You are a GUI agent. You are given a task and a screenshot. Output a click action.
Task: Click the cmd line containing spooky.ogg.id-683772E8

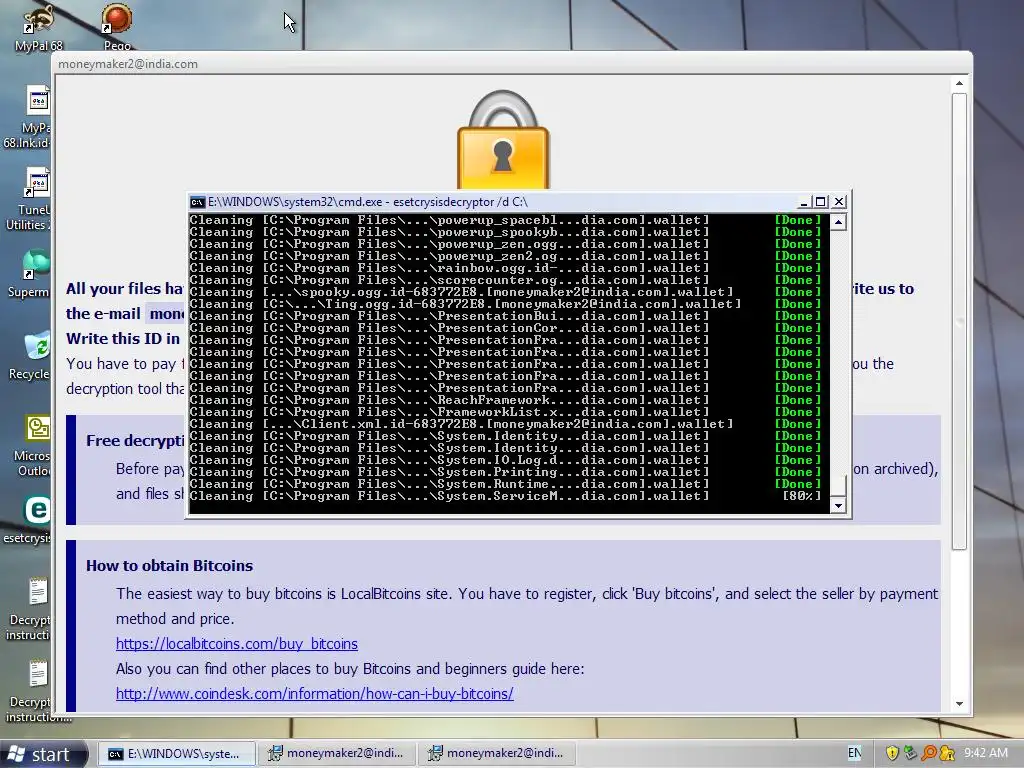tap(462, 292)
